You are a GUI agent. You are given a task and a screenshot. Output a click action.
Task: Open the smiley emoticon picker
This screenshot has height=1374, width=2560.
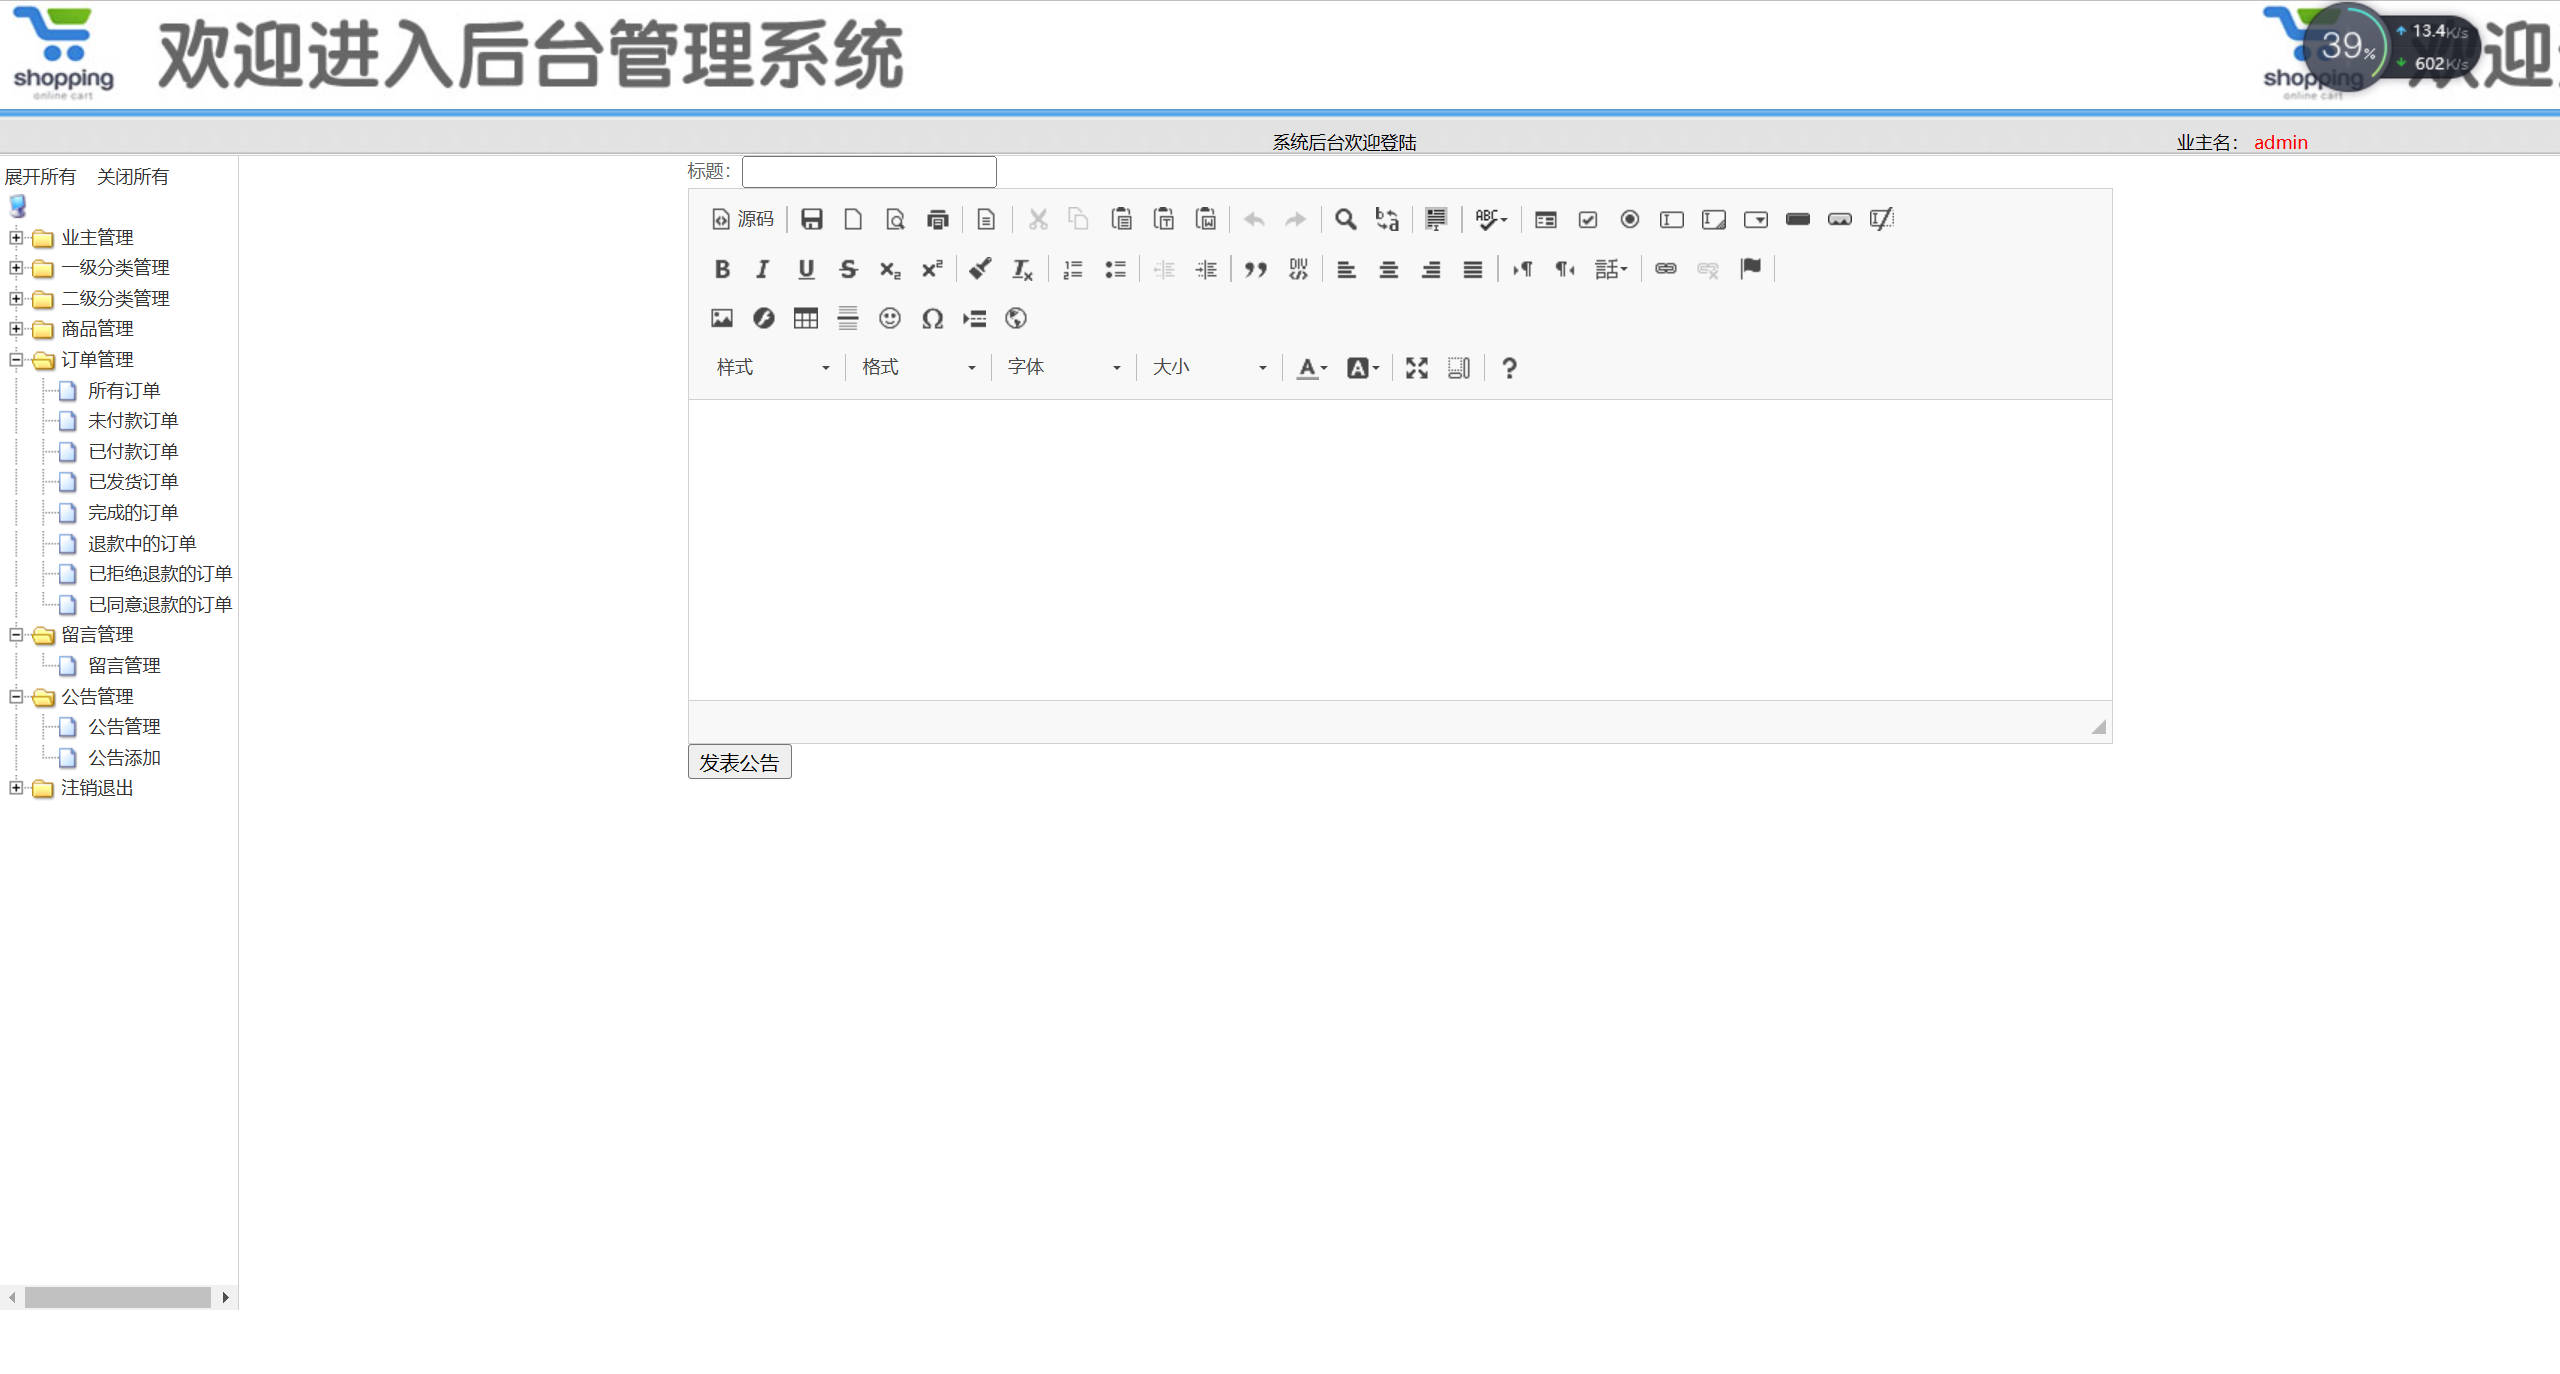(890, 318)
